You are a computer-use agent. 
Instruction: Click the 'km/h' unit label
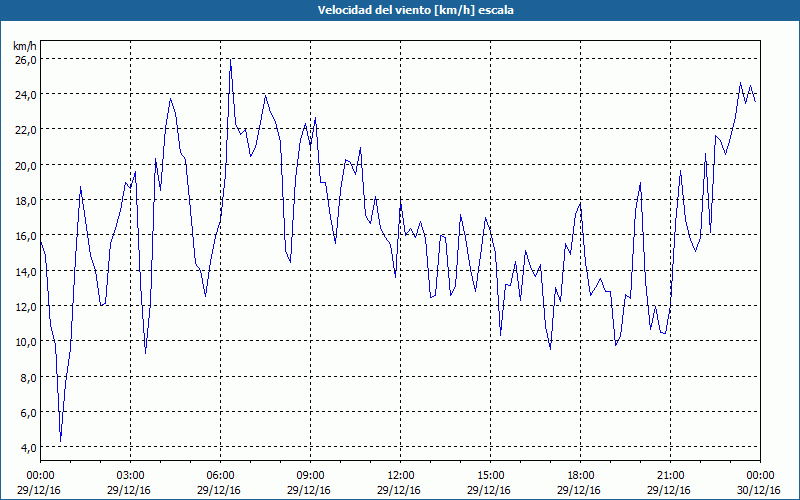tap(25, 46)
